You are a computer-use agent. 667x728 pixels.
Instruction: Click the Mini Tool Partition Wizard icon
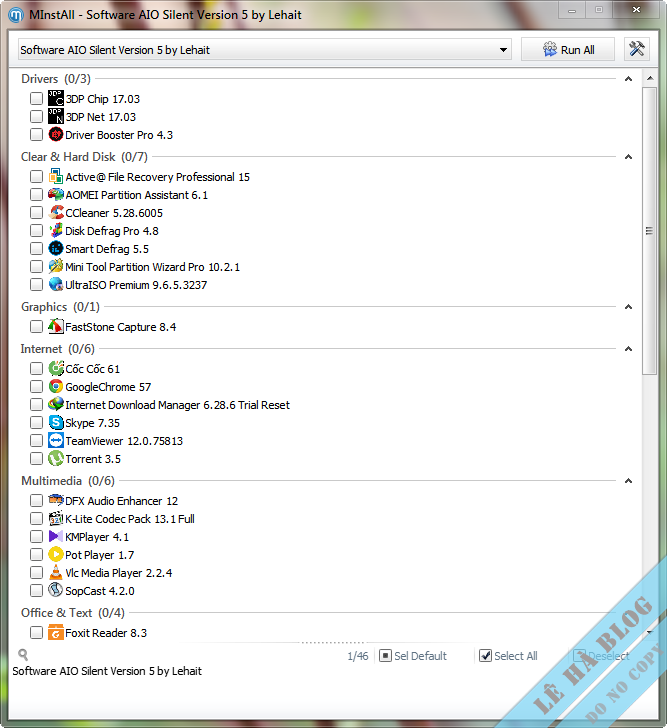pos(56,266)
